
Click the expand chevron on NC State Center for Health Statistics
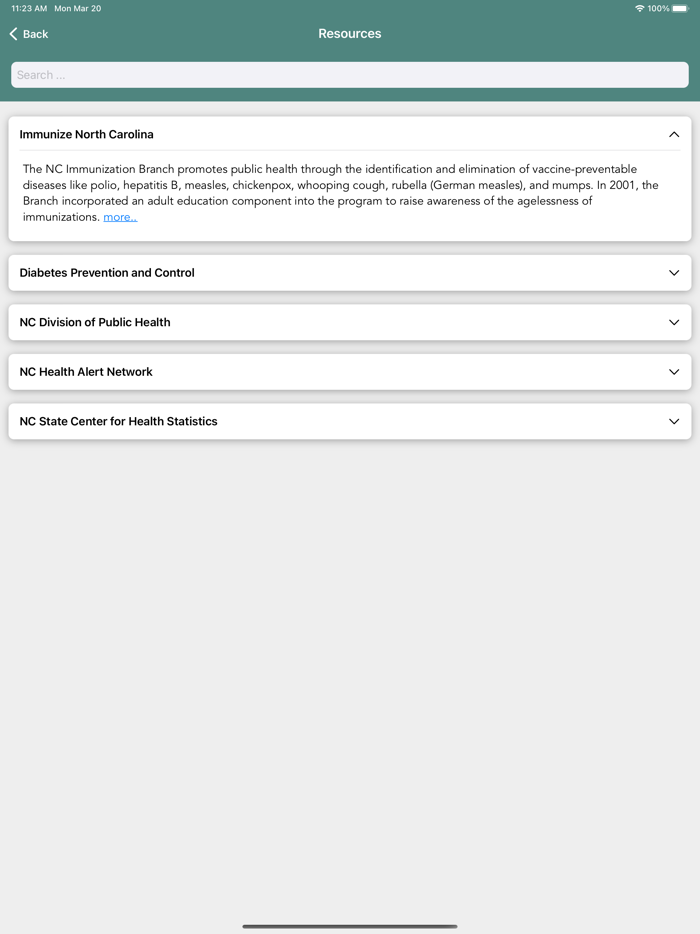[x=675, y=421]
